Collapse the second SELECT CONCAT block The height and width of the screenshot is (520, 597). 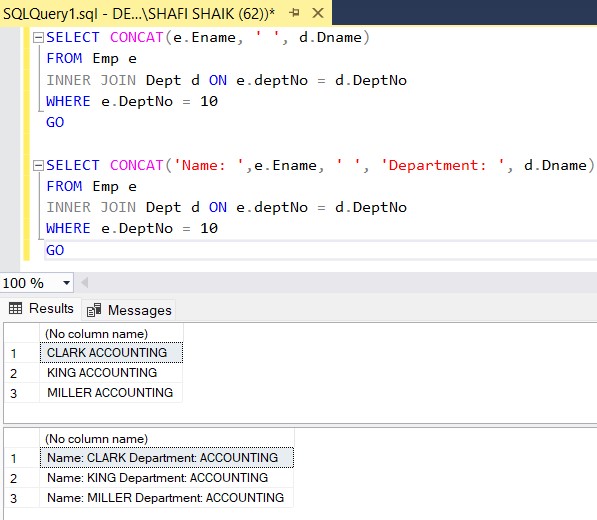38,165
